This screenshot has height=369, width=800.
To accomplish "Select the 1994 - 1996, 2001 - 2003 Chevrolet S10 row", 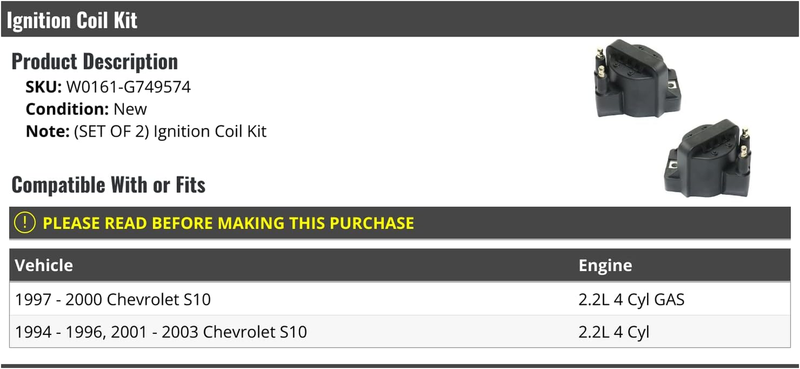I will pyautogui.click(x=400, y=332).
